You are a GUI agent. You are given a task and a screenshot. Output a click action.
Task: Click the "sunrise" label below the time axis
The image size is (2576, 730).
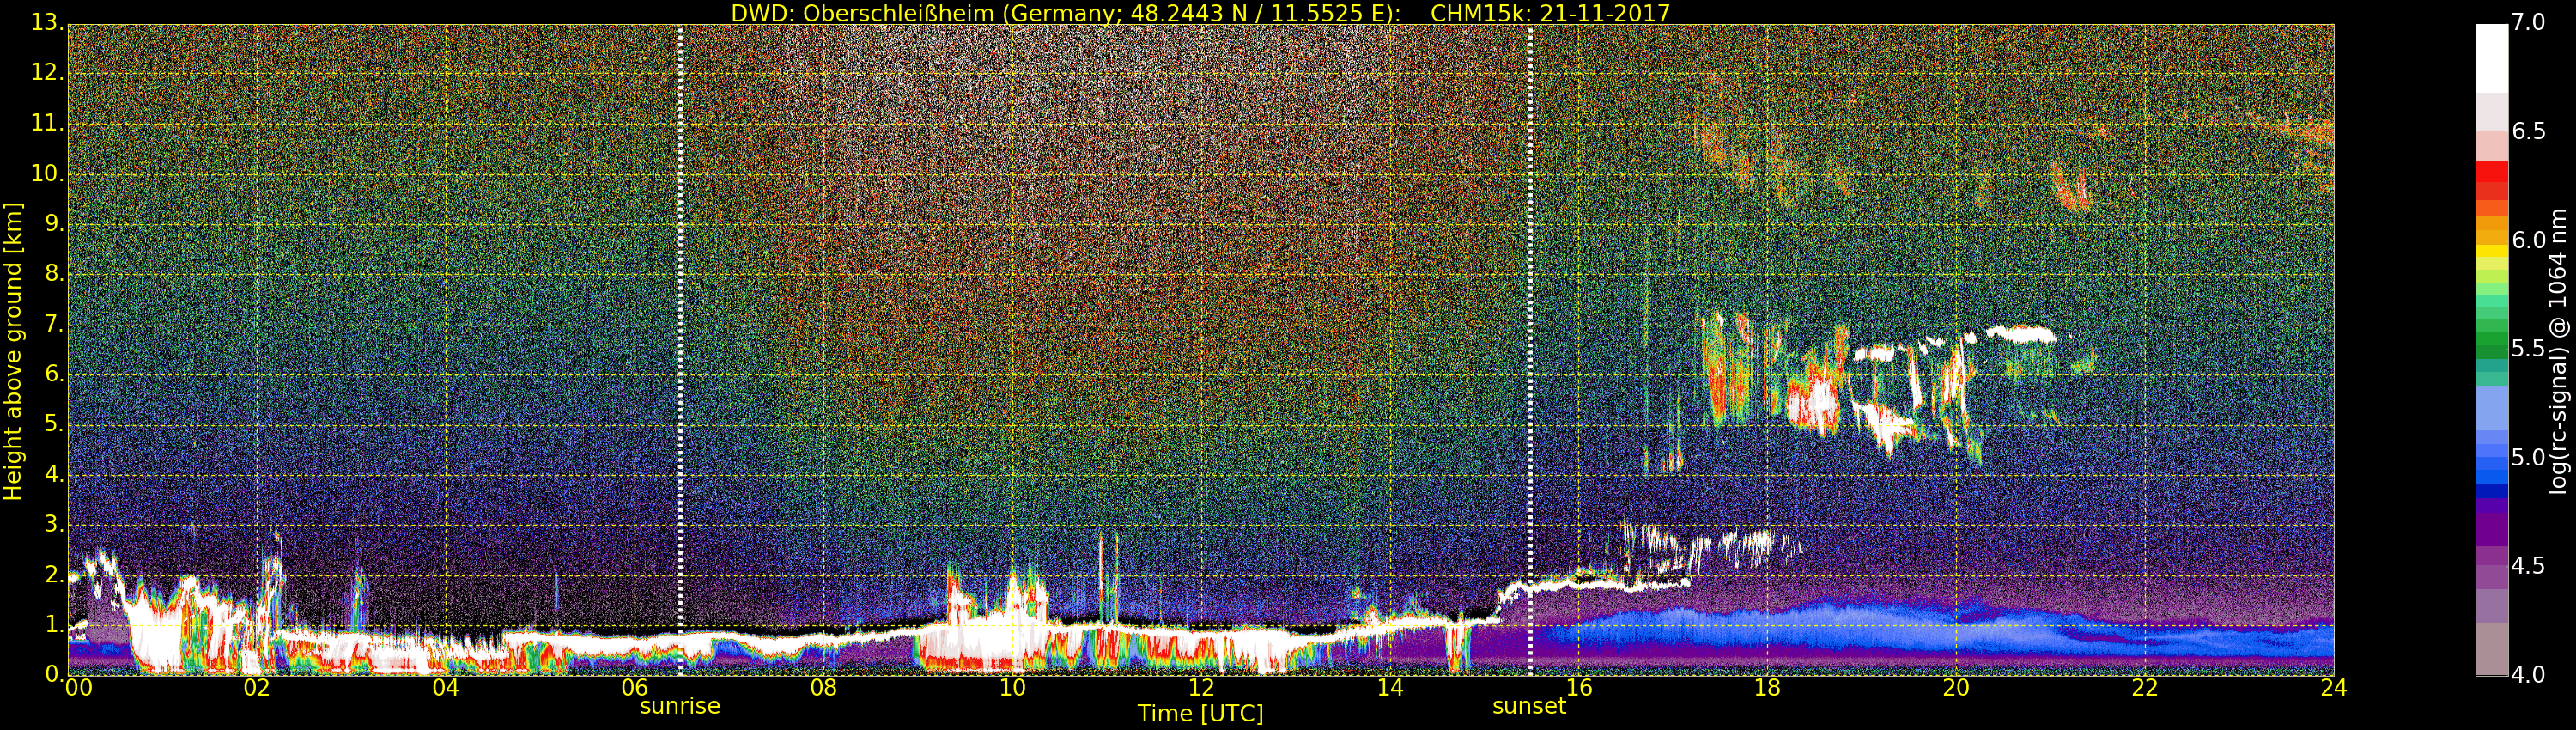pyautogui.click(x=680, y=706)
